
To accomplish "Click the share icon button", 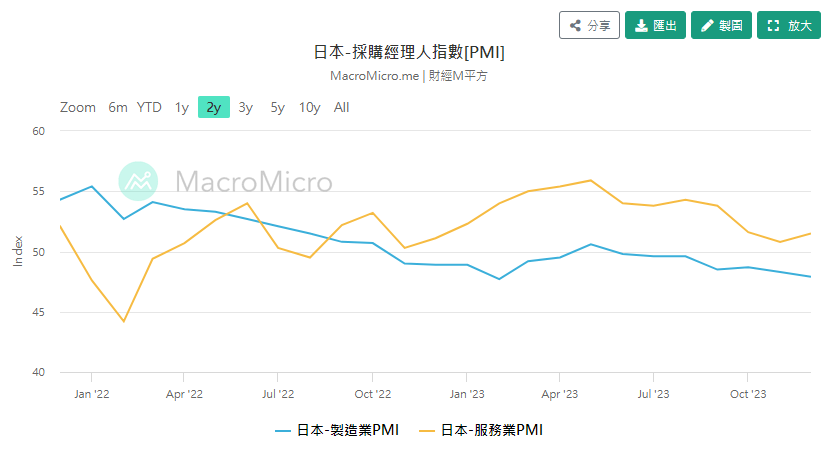I will pos(589,25).
